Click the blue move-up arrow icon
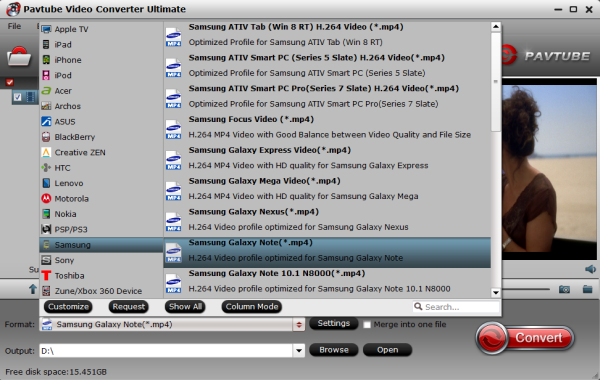Screen dimensions: 600x380 33,289
